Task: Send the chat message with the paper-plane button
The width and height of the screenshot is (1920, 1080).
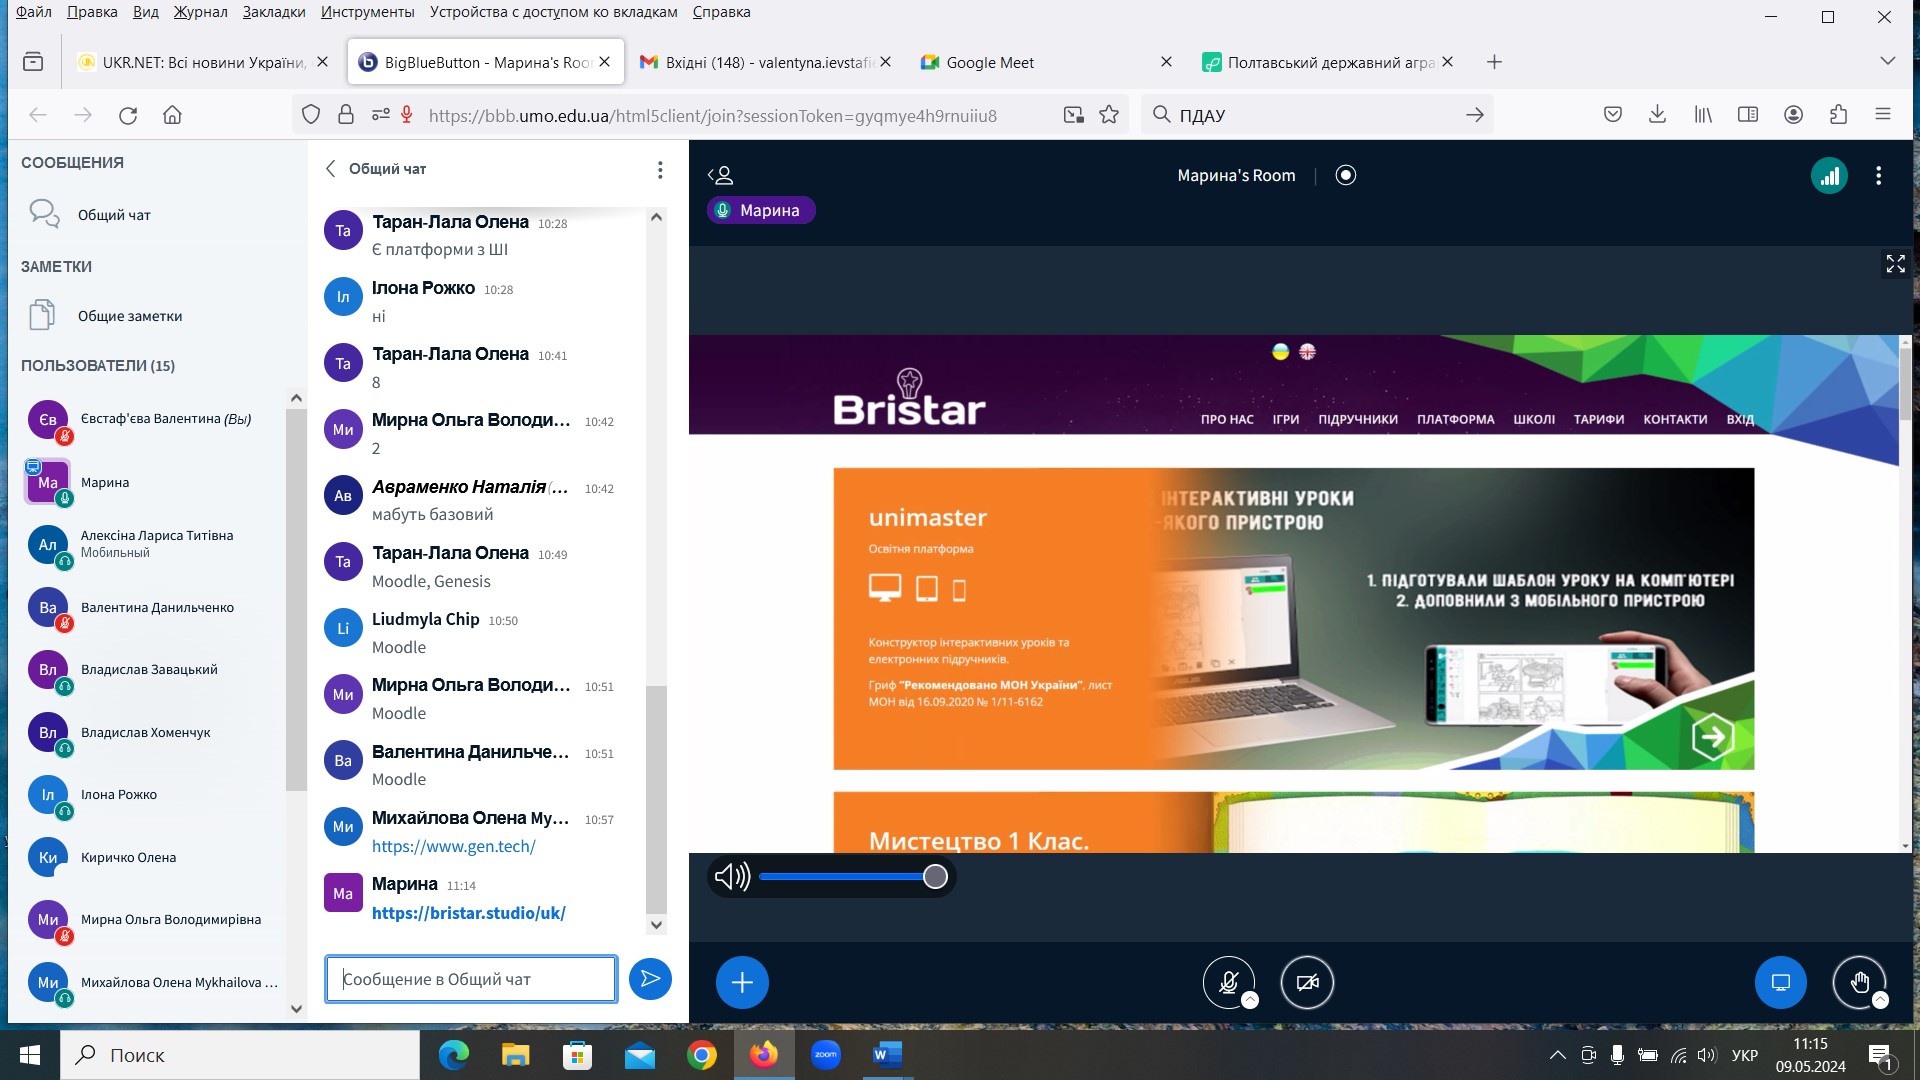Action: [650, 979]
